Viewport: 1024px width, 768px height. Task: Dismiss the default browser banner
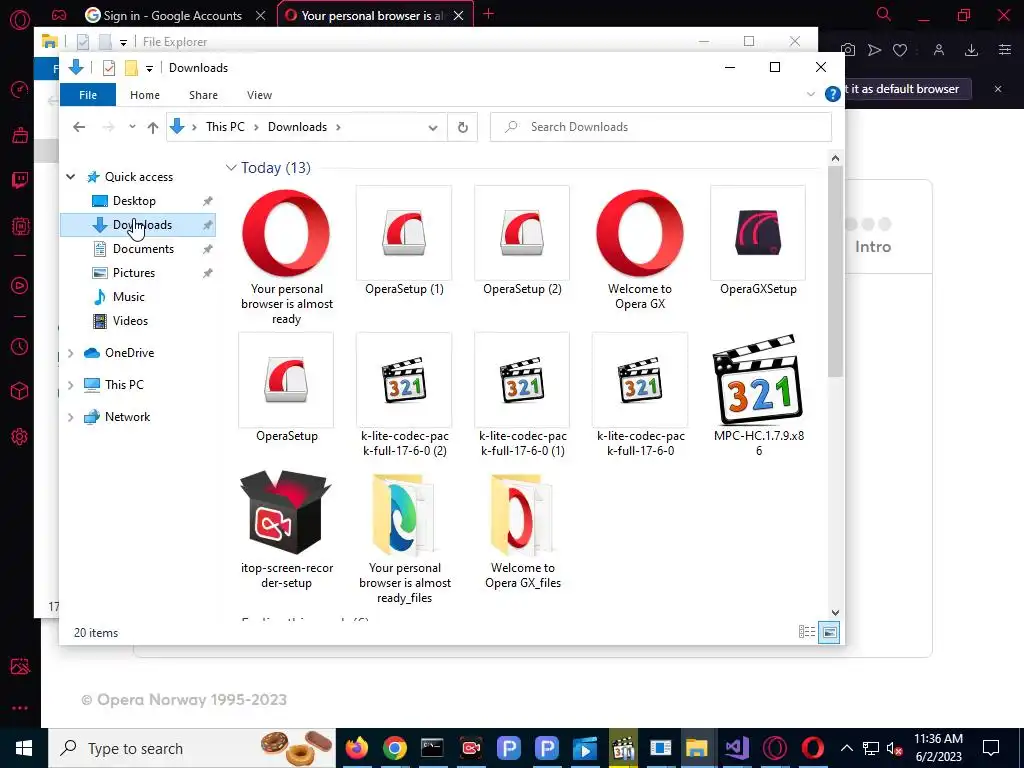click(x=998, y=89)
